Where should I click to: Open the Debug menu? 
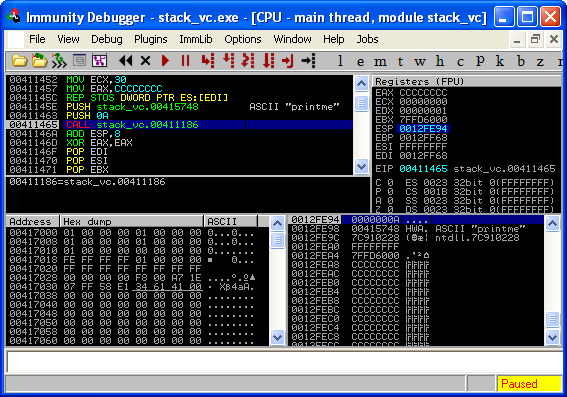click(x=107, y=39)
